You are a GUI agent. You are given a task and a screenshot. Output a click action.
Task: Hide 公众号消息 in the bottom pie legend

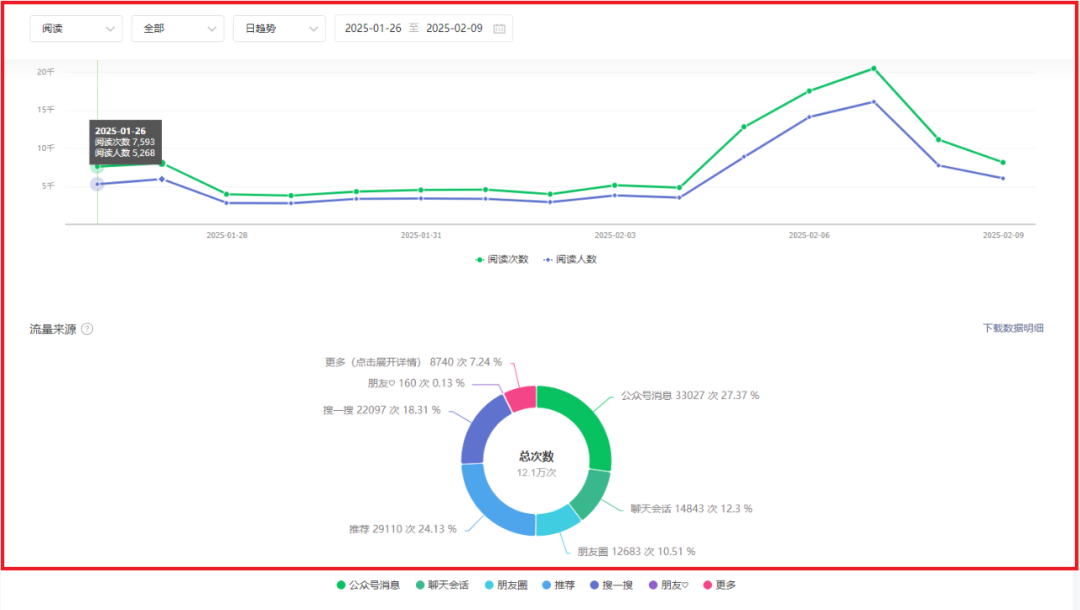(x=369, y=585)
